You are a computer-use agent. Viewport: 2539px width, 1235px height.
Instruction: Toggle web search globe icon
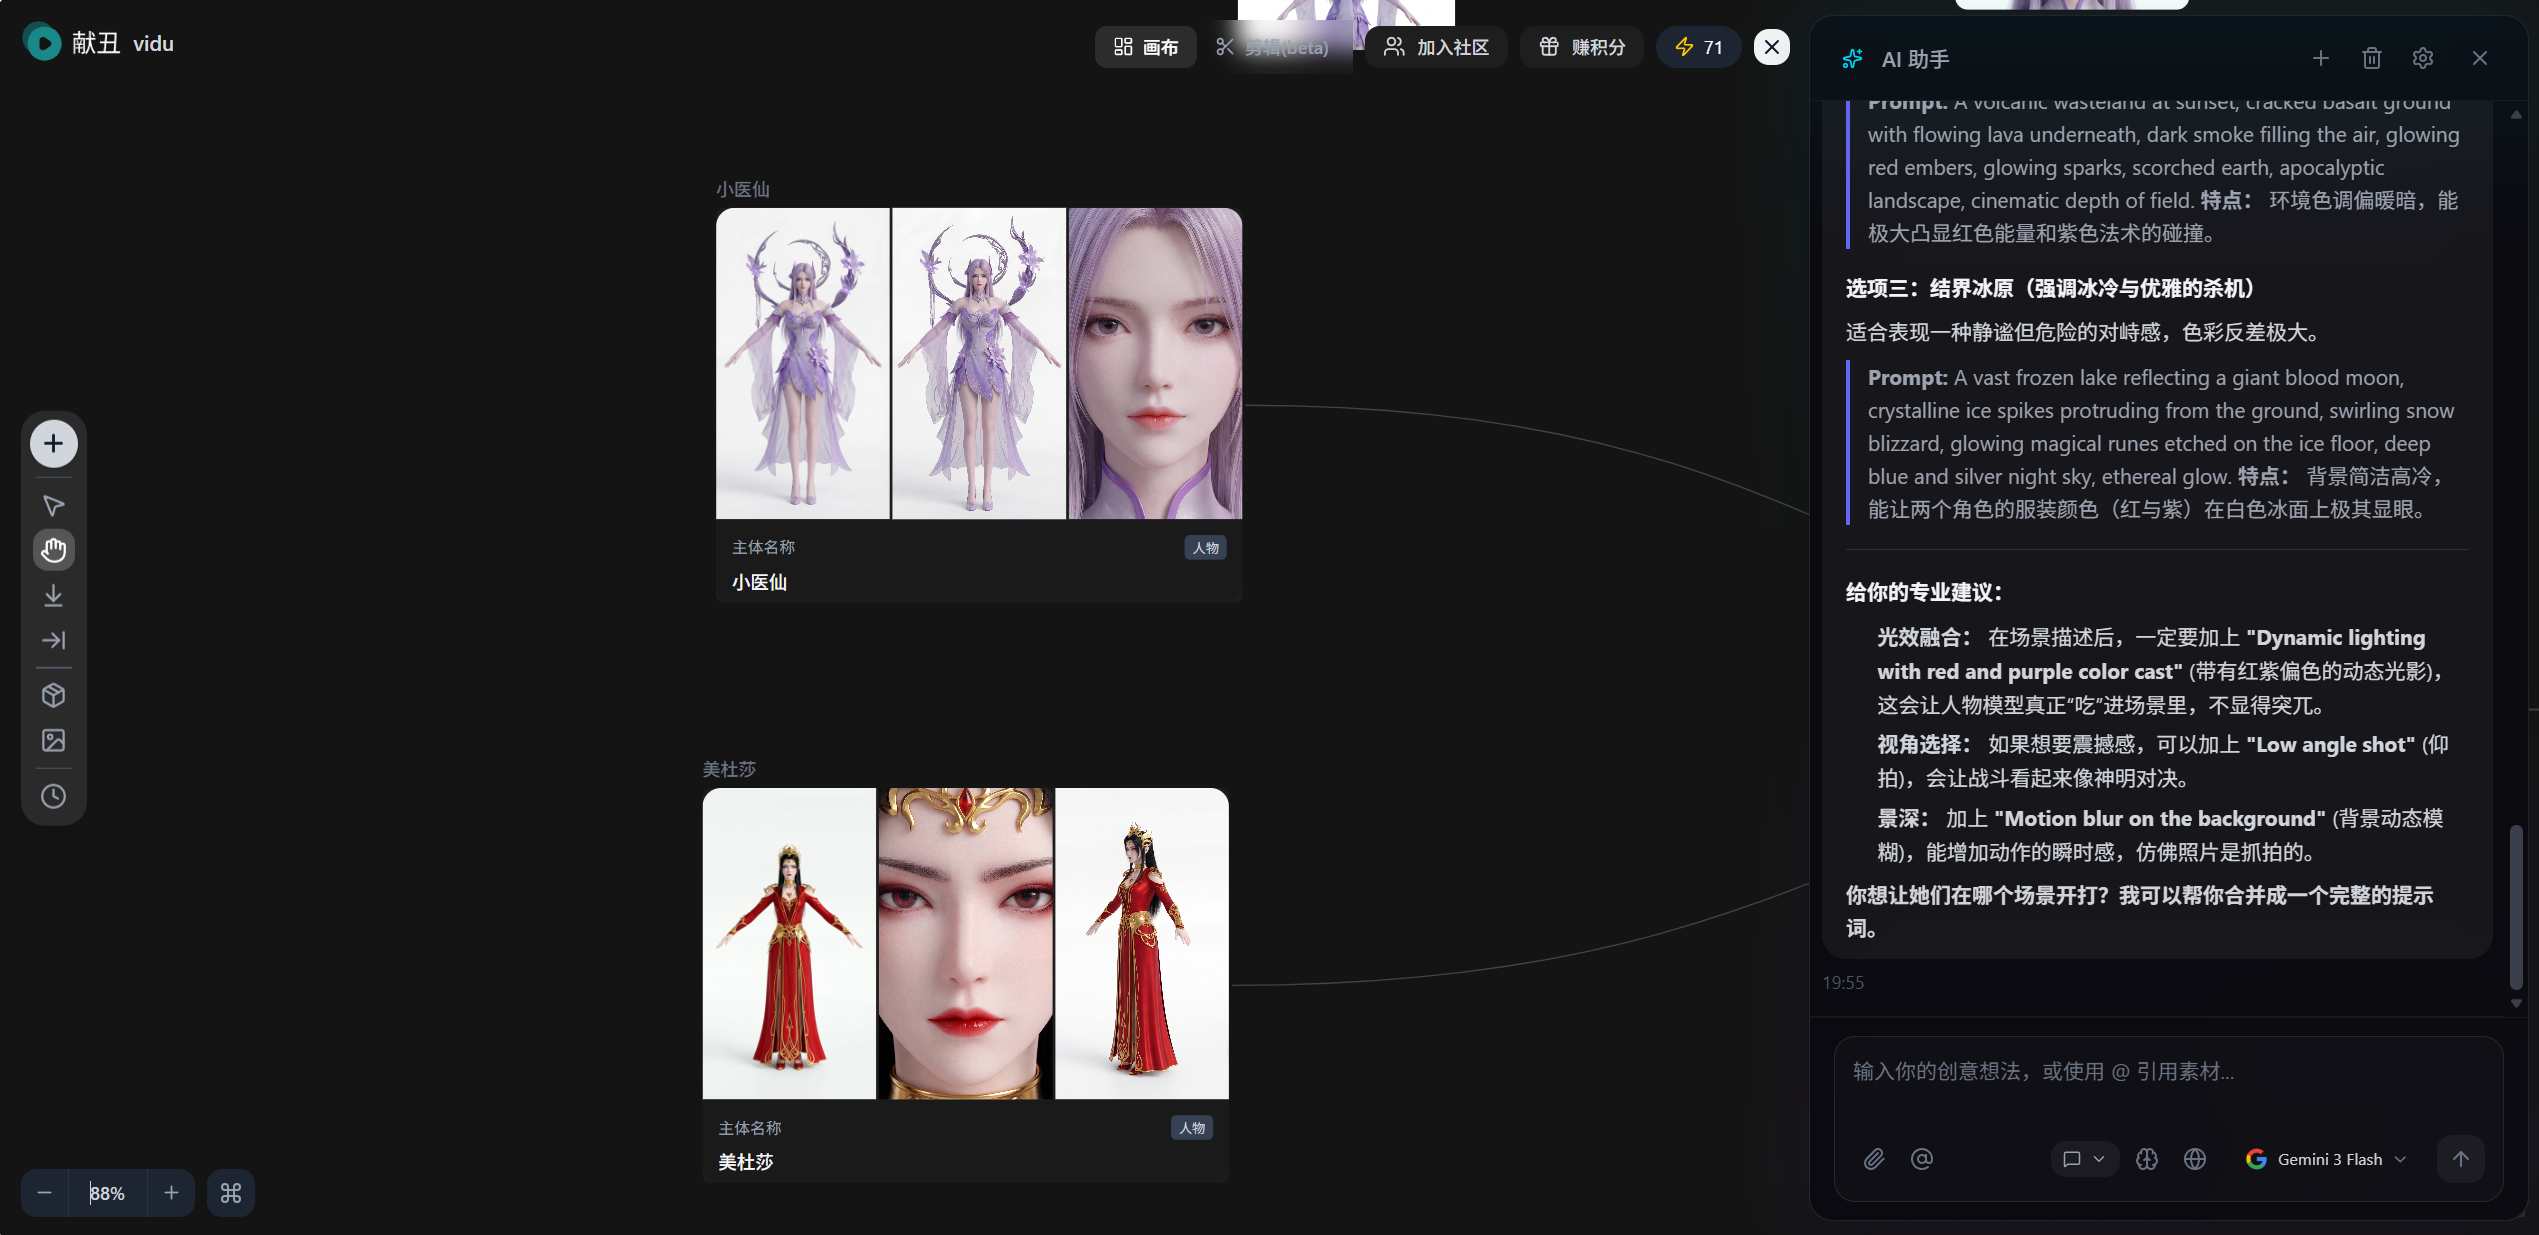coord(2194,1159)
